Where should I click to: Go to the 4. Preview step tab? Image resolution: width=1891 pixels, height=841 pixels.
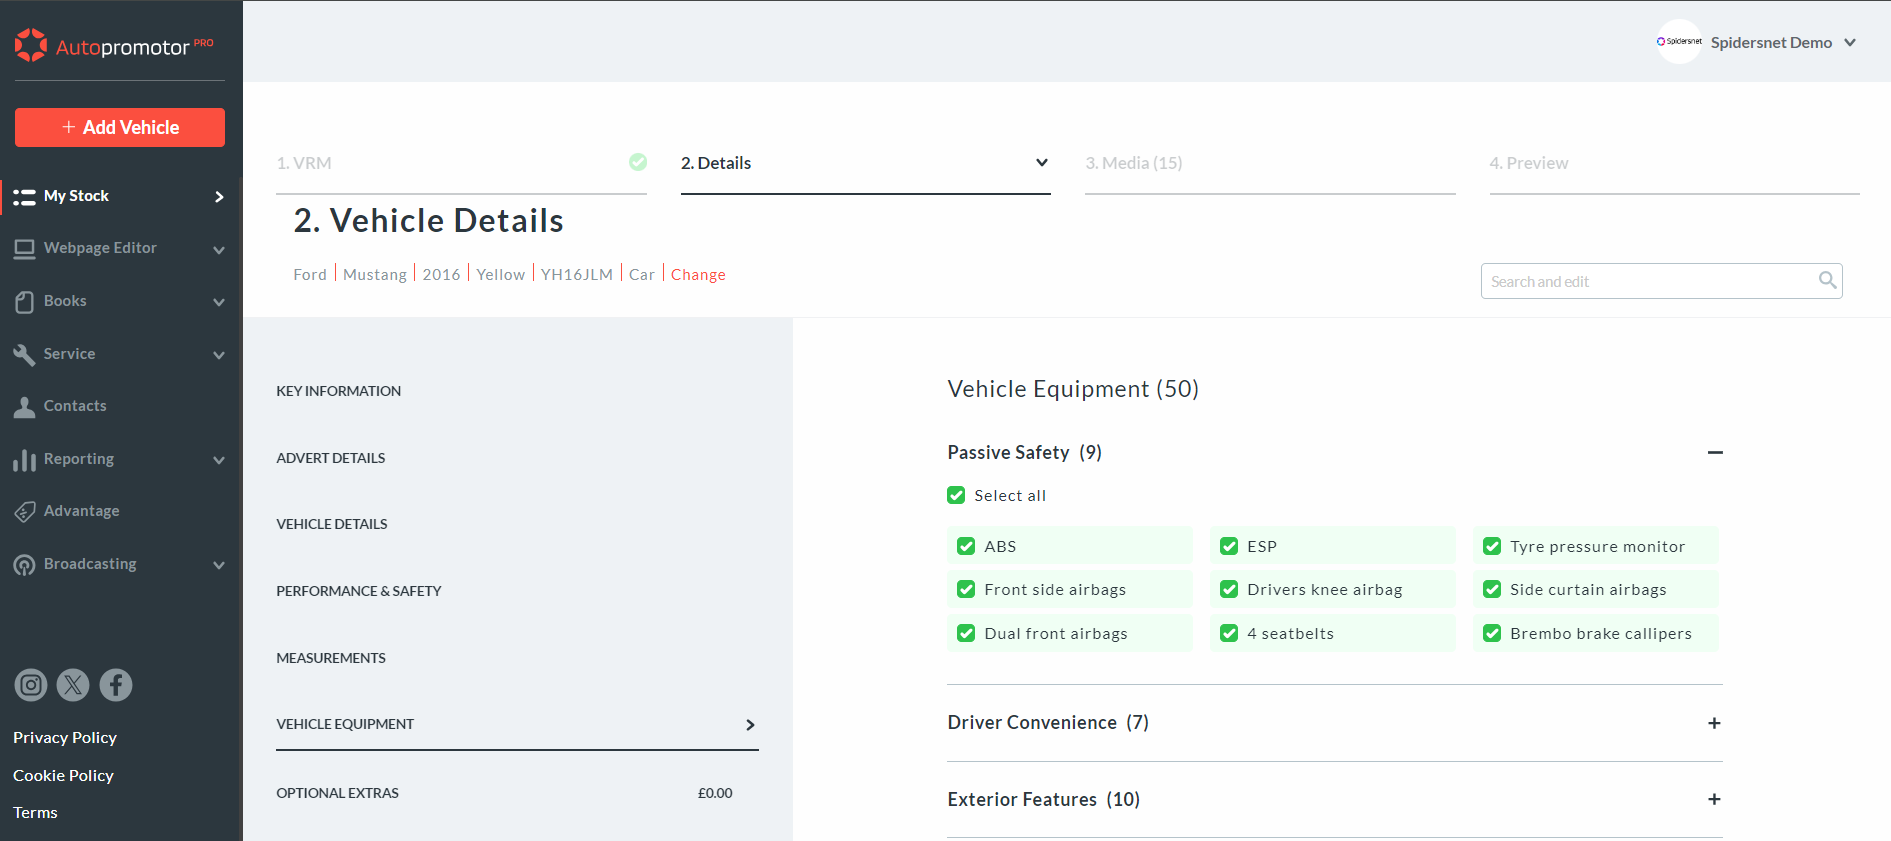coord(1528,163)
